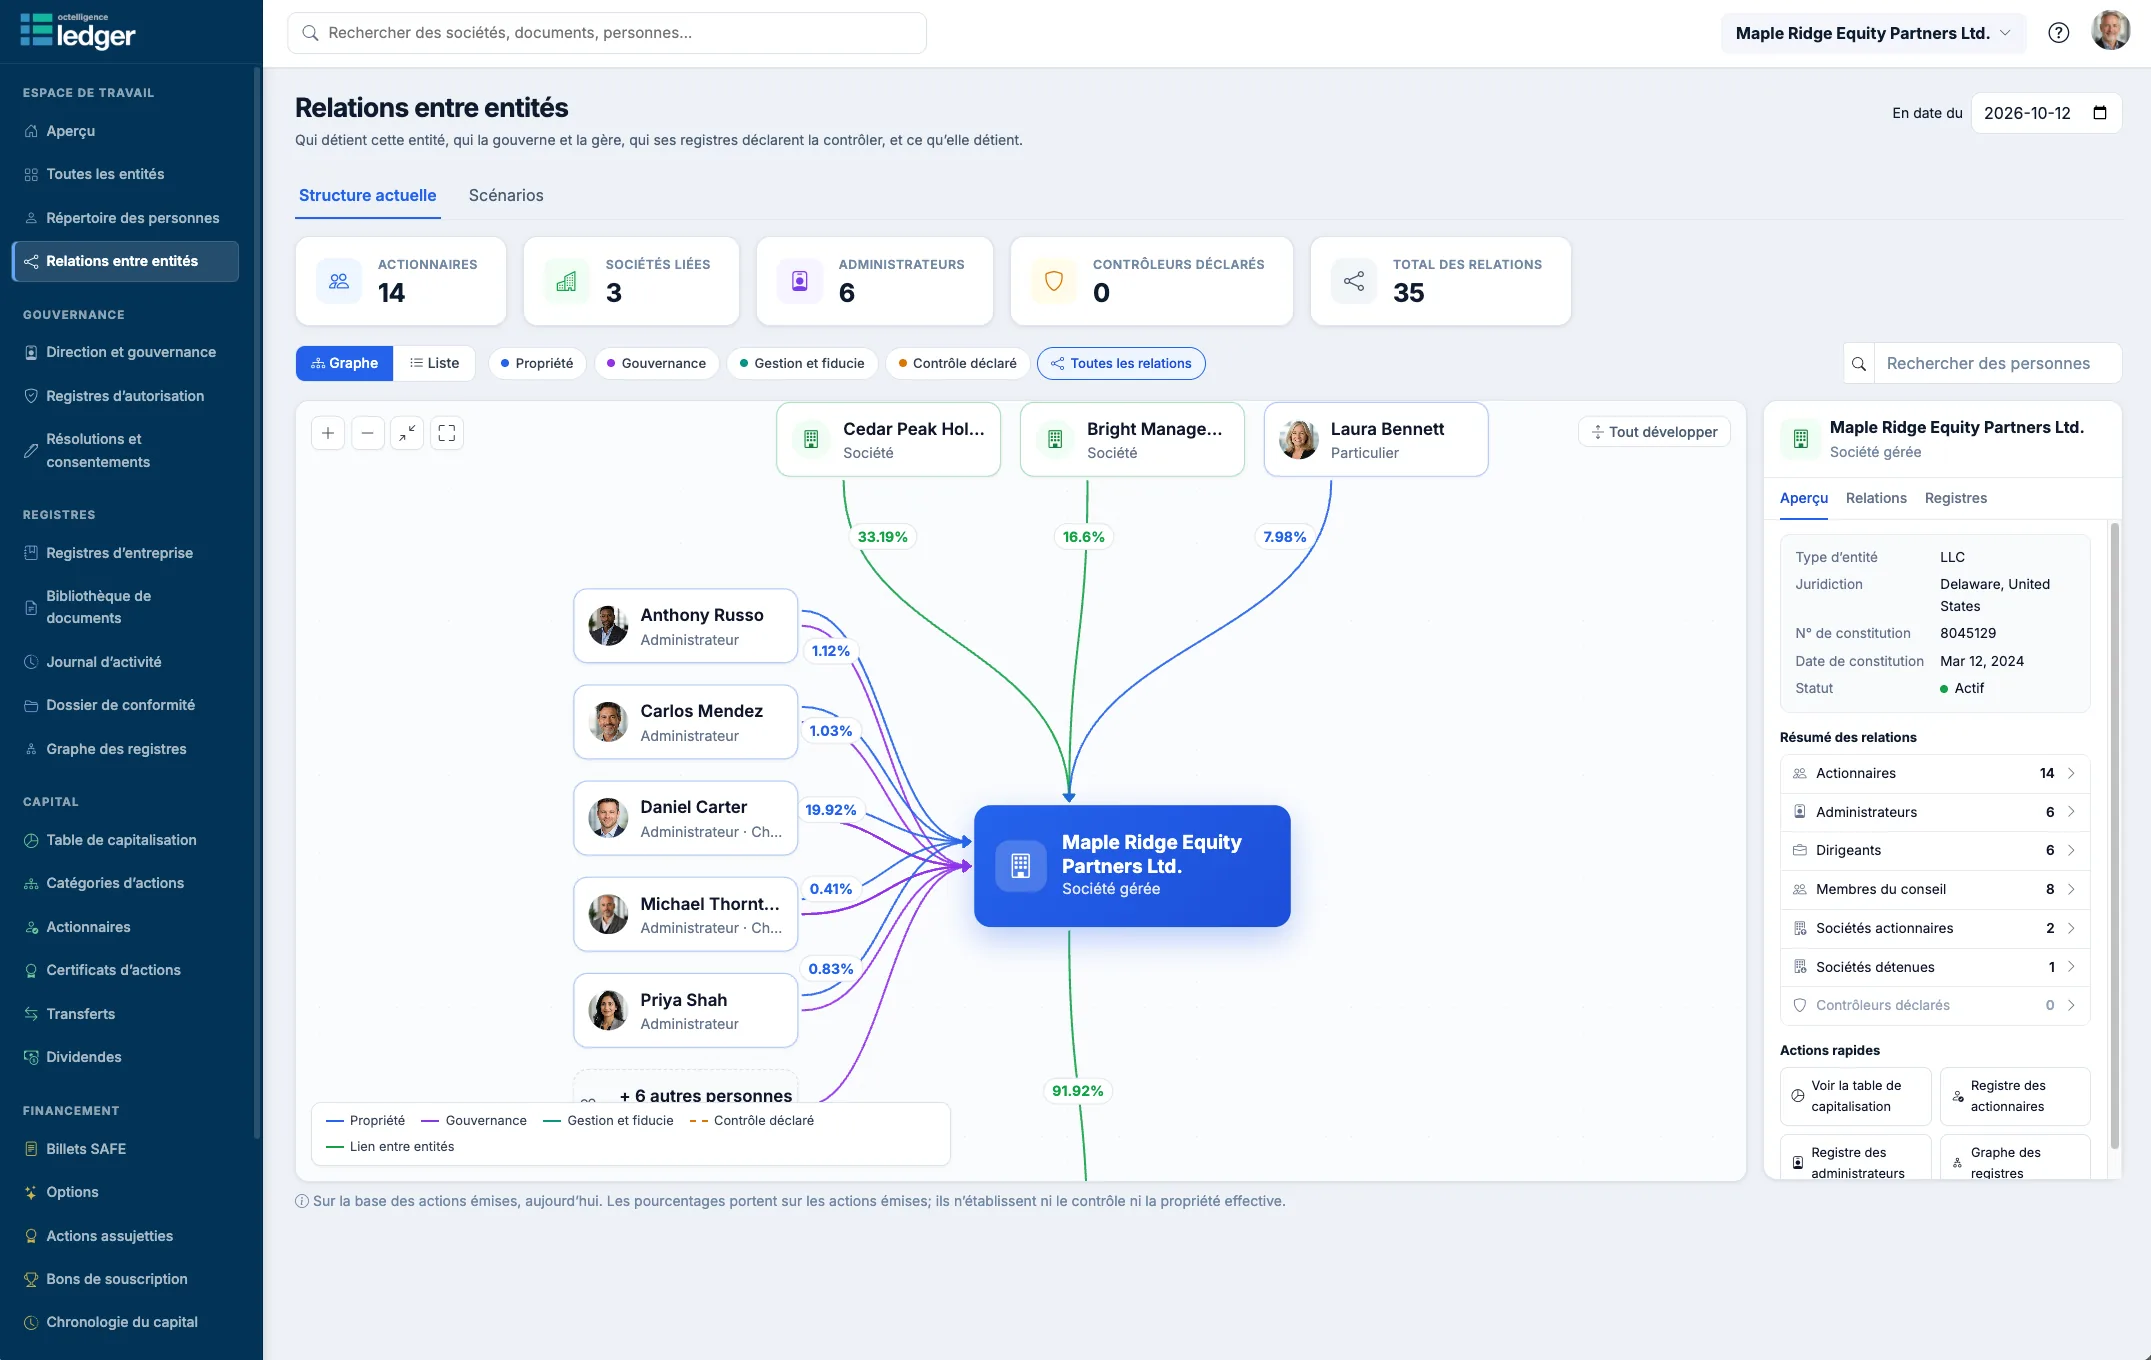Image resolution: width=2151 pixels, height=1360 pixels.
Task: Click the Sociétés liées stat card icon
Action: click(566, 281)
